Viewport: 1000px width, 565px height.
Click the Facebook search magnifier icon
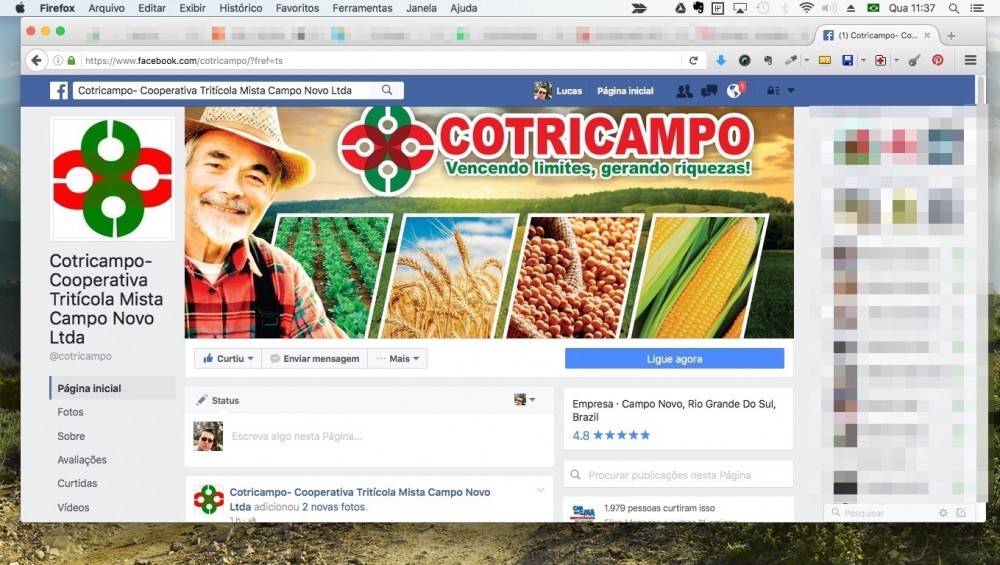coord(387,91)
